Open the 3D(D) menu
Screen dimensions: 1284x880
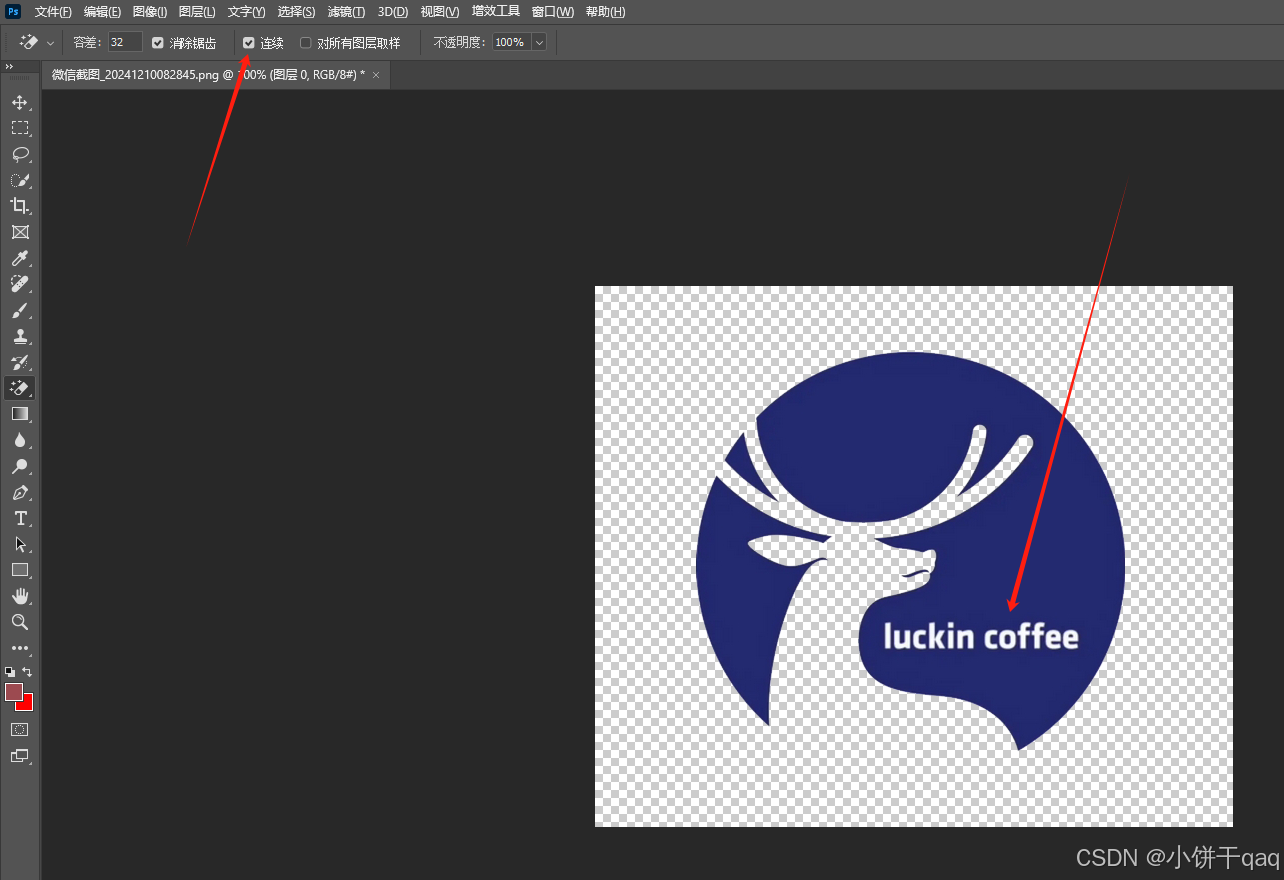393,12
